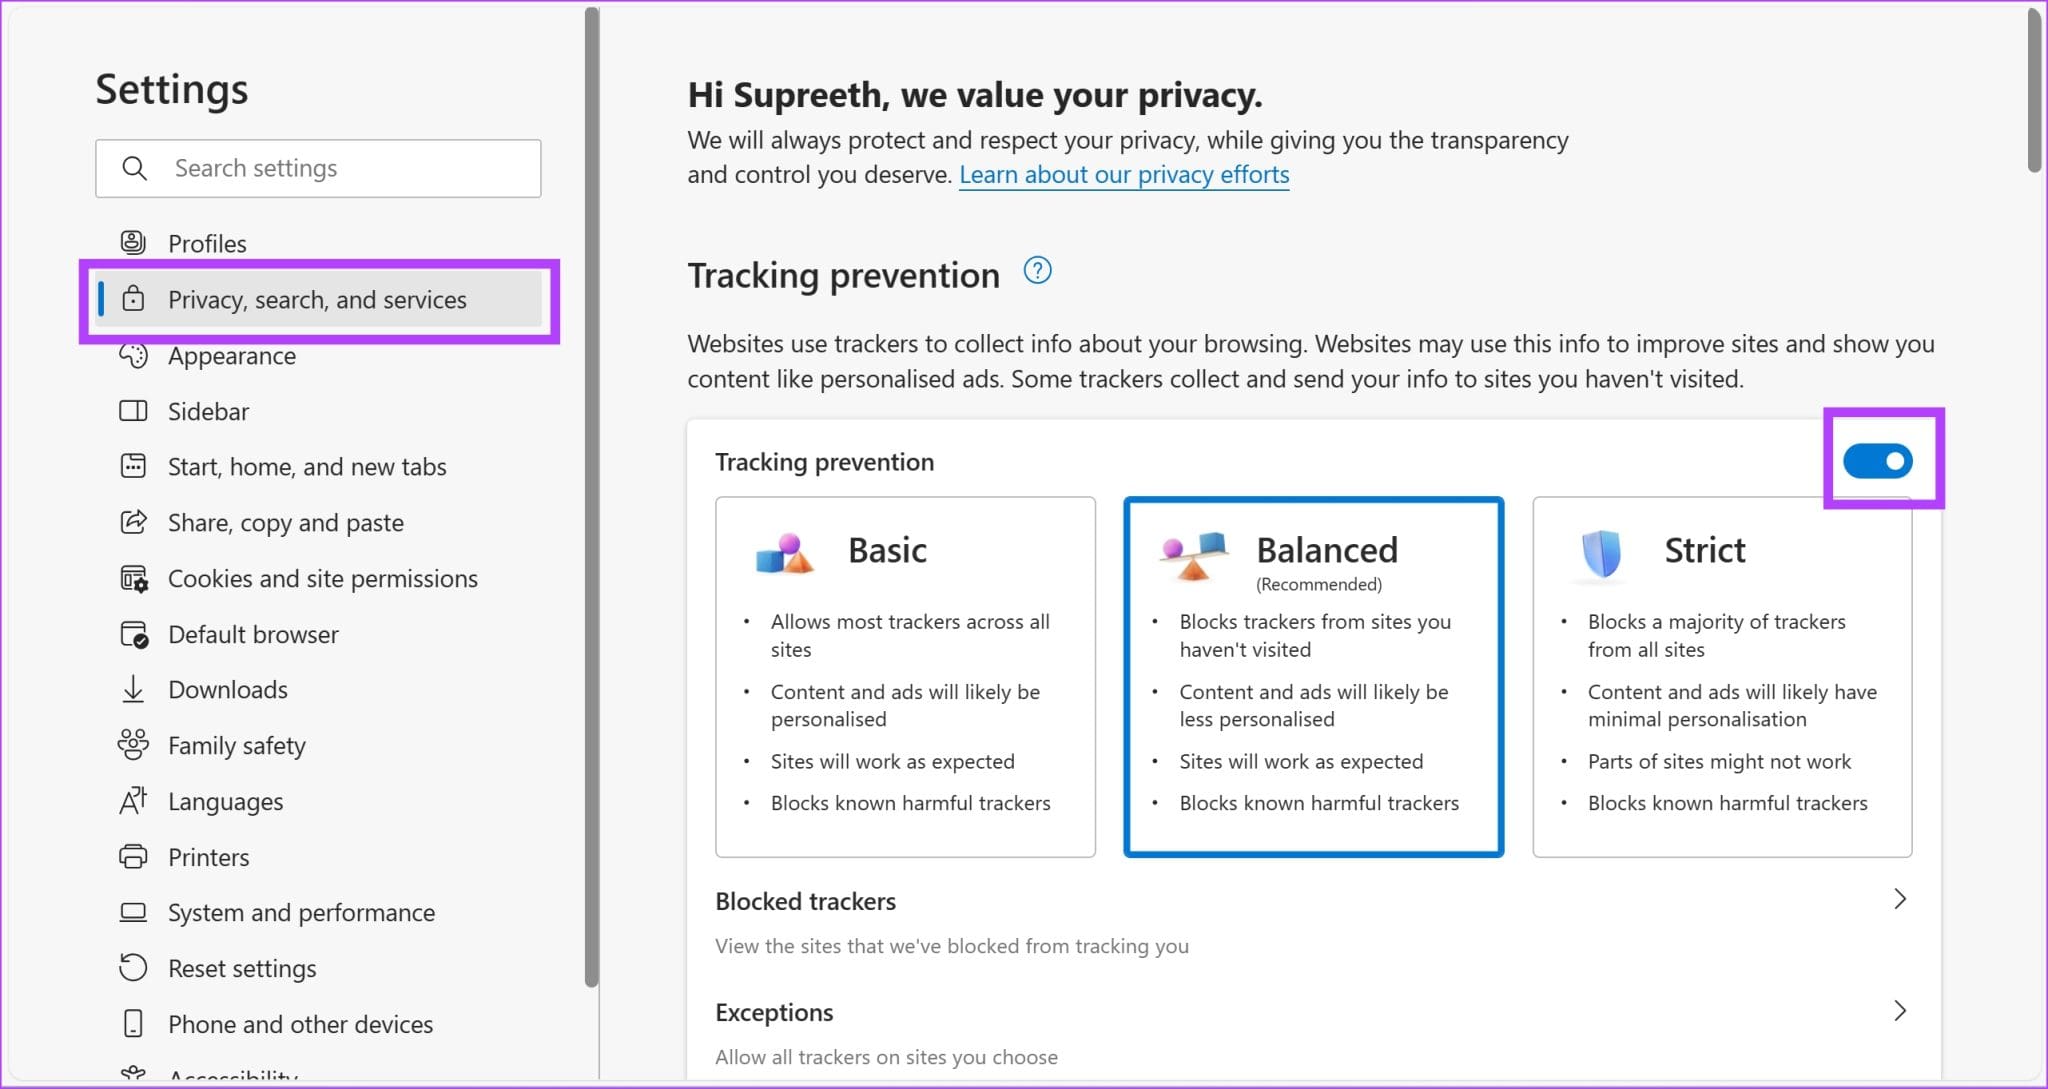Open the Profiles section icon
This screenshot has width=2048, height=1089.
pyautogui.click(x=133, y=241)
